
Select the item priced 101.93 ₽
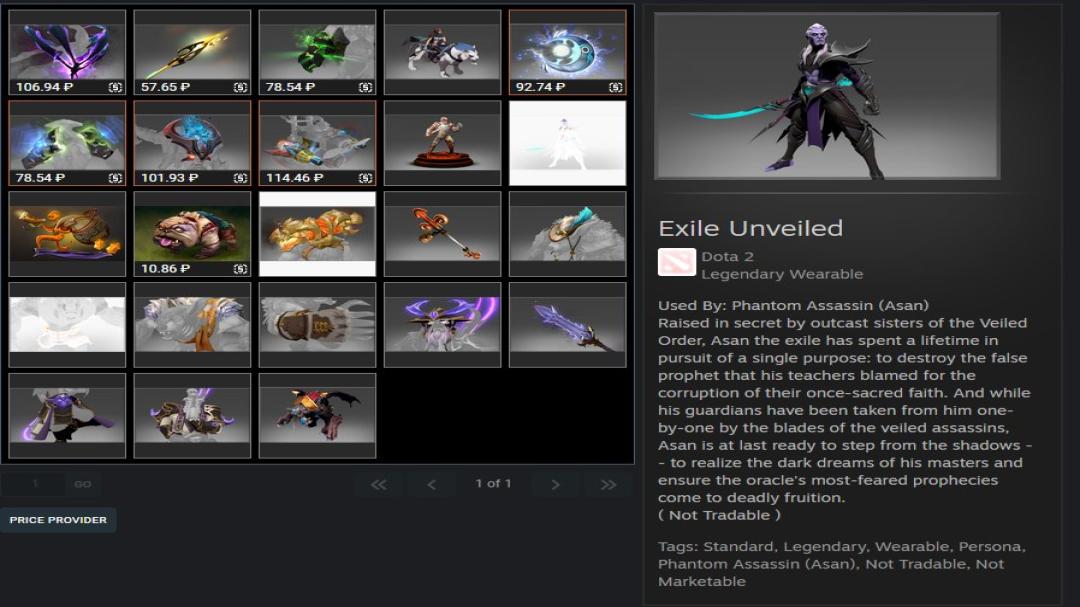coord(192,143)
